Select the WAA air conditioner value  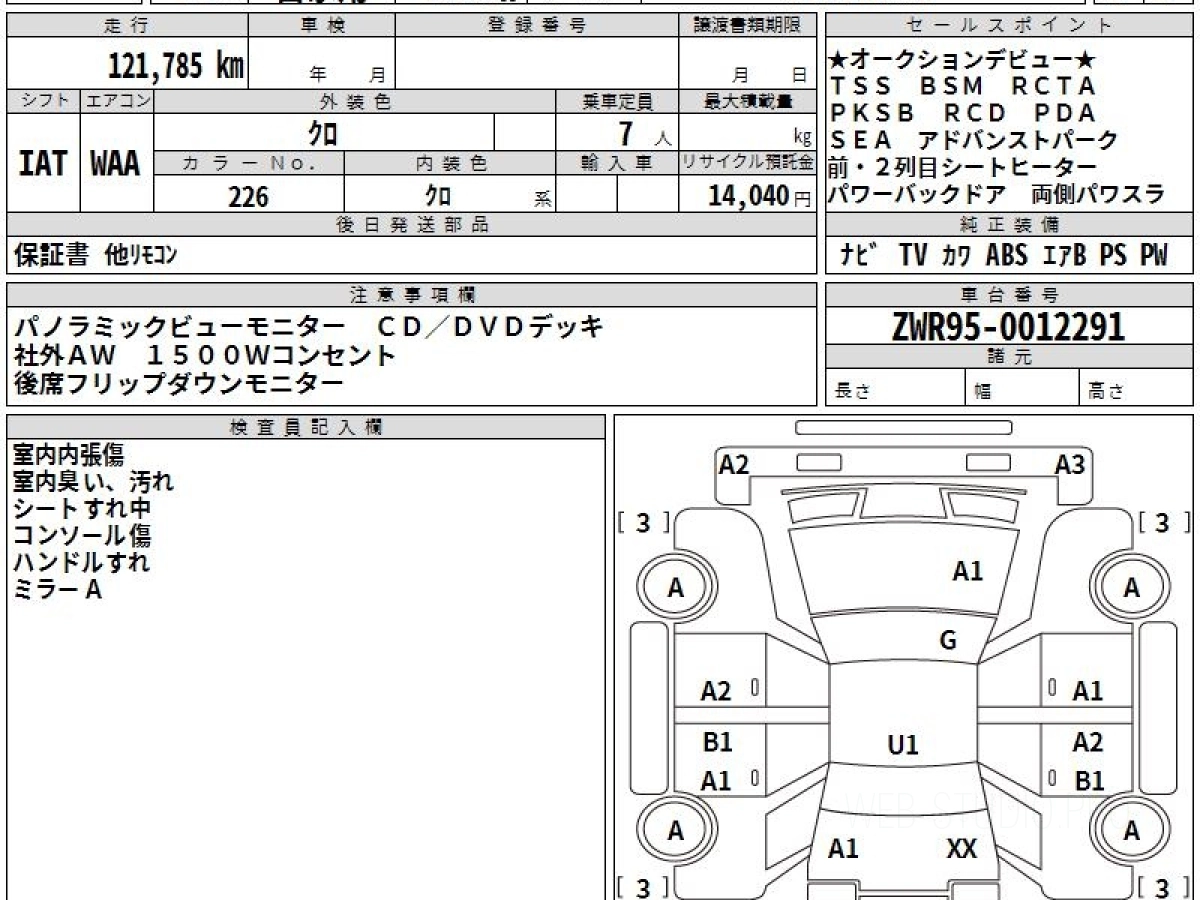116,164
